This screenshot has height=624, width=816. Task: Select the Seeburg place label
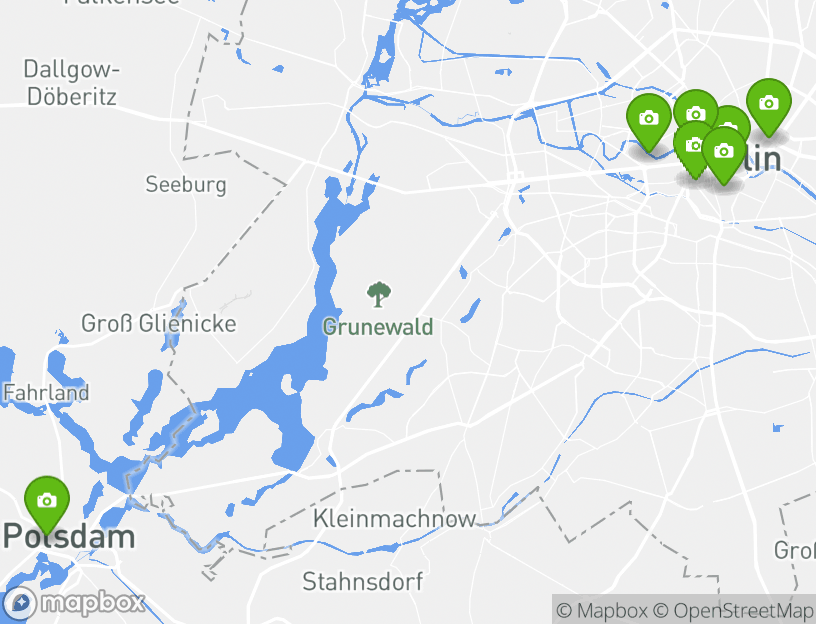coord(186,185)
